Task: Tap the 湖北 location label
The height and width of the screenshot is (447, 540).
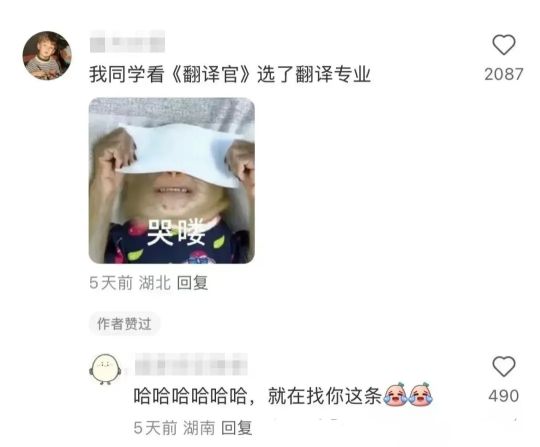Action: pyautogui.click(x=155, y=283)
